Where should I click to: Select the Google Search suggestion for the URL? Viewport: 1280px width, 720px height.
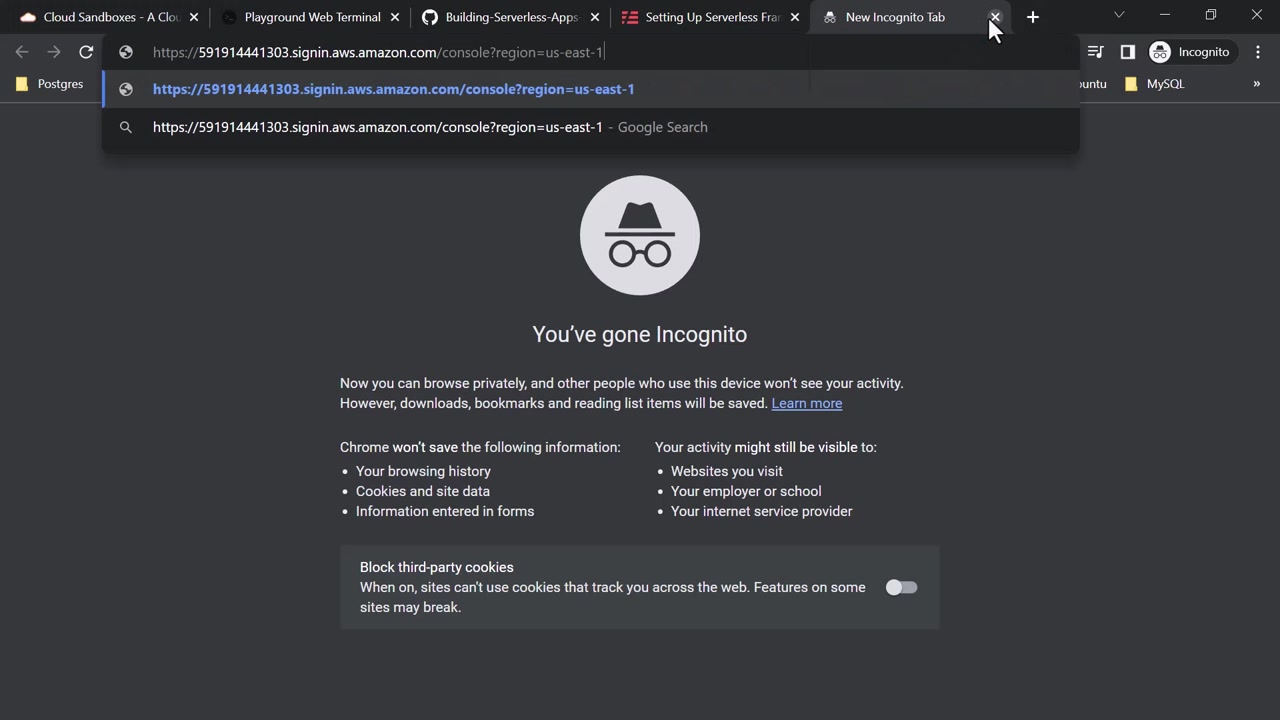point(430,127)
